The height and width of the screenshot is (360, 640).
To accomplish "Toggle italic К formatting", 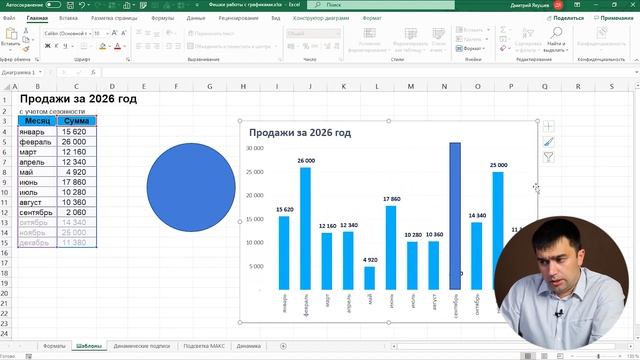I will coord(56,46).
